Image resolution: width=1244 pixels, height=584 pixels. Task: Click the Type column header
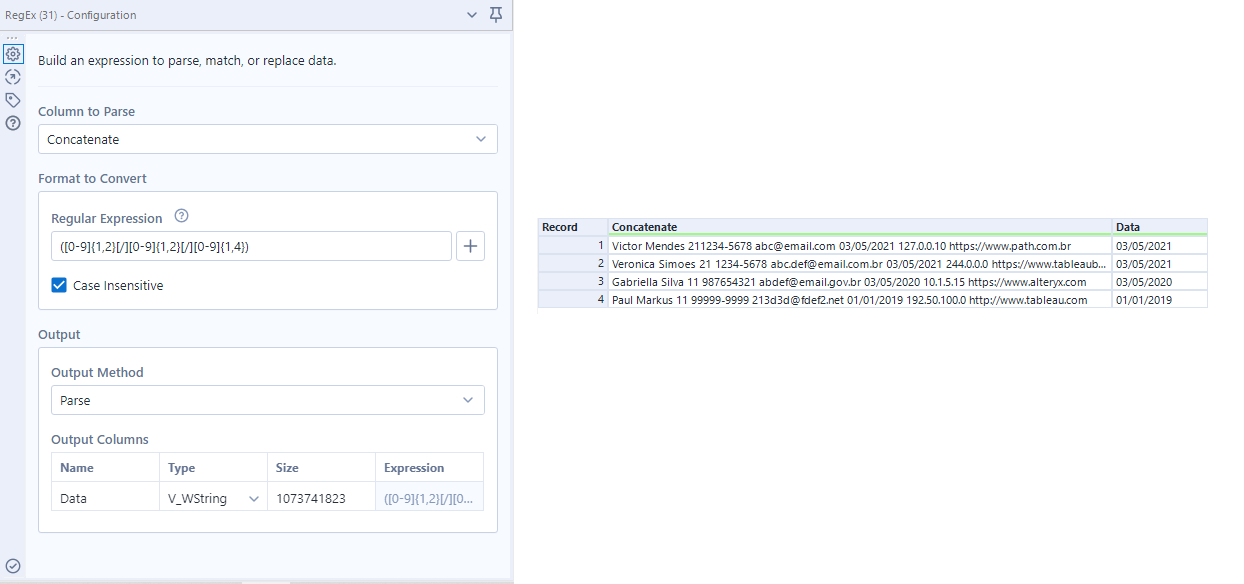click(213, 467)
